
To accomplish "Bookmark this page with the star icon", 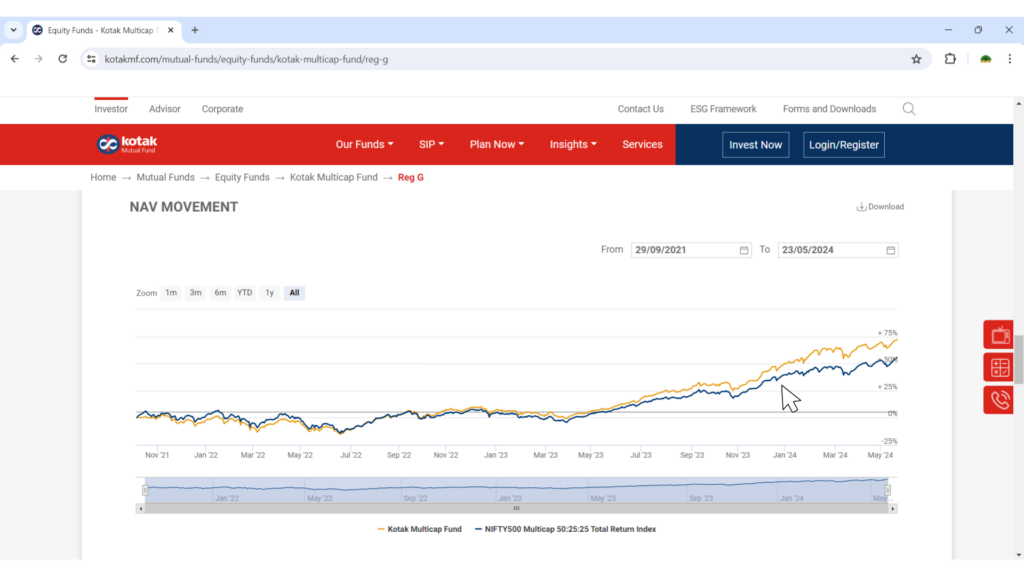I will (x=916, y=59).
